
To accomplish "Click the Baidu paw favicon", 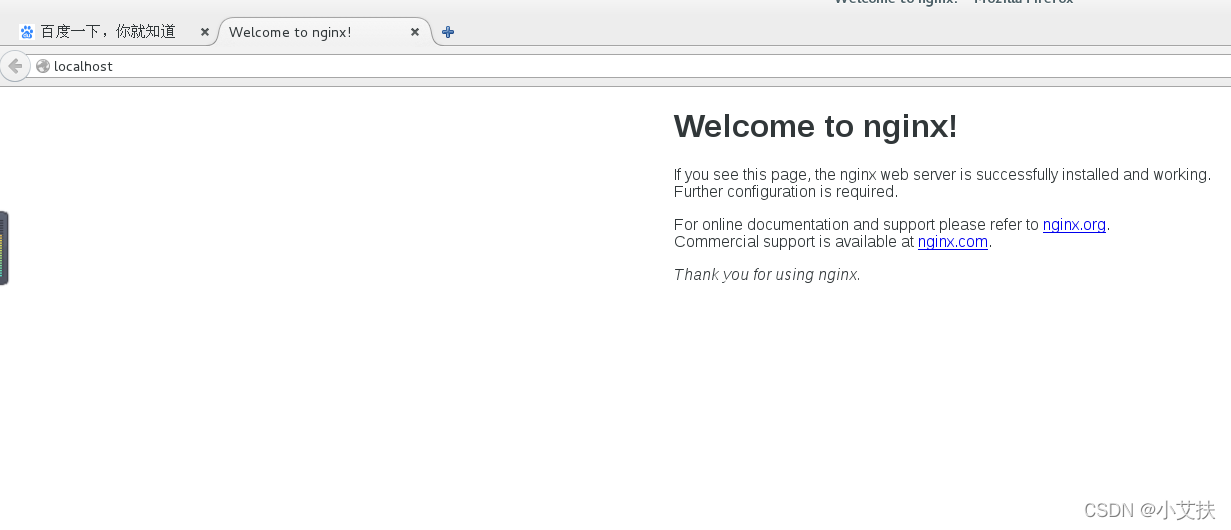I will coord(27,32).
